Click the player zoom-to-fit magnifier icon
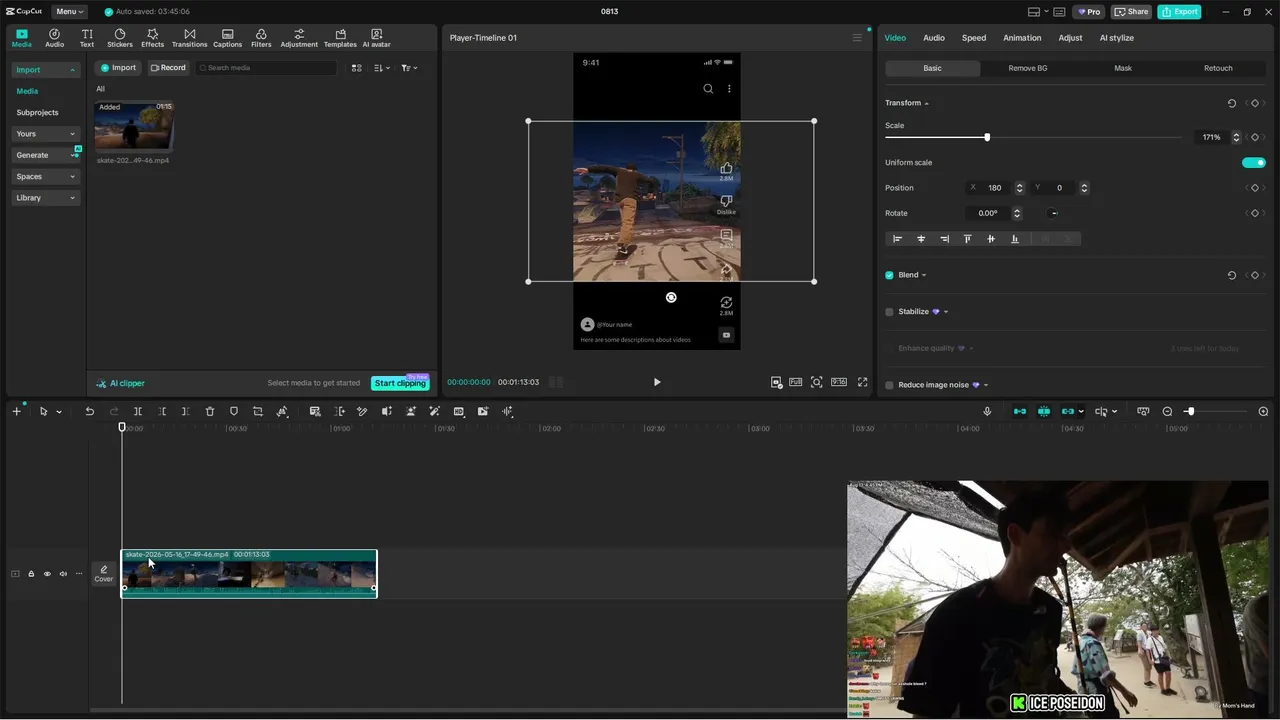The image size is (1280, 720). tap(817, 382)
